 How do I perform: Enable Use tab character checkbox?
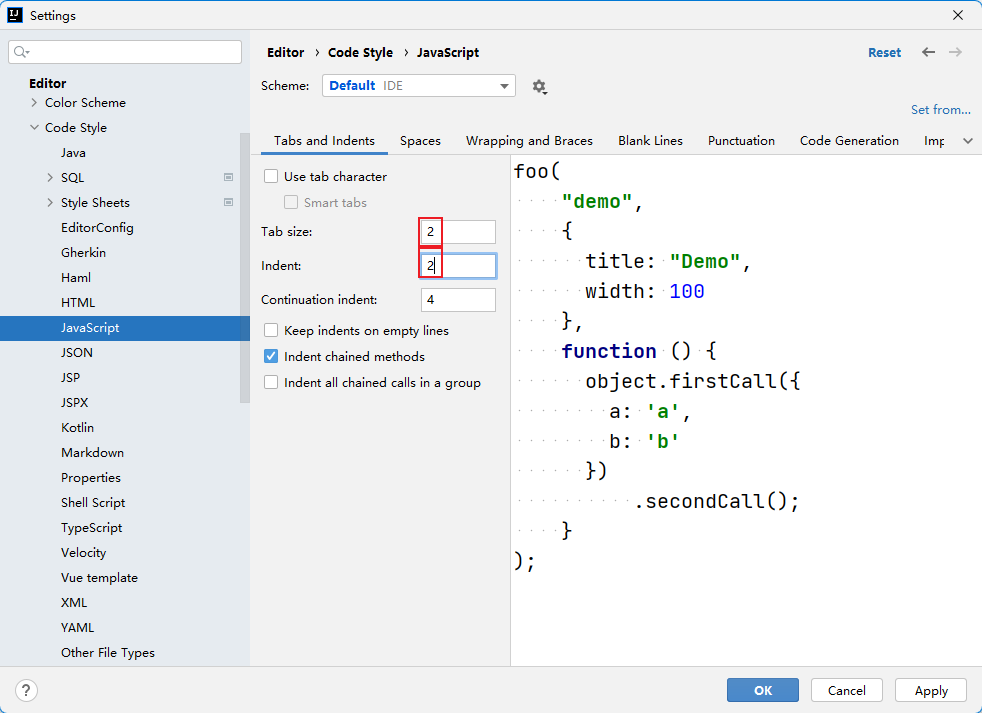[x=271, y=177]
